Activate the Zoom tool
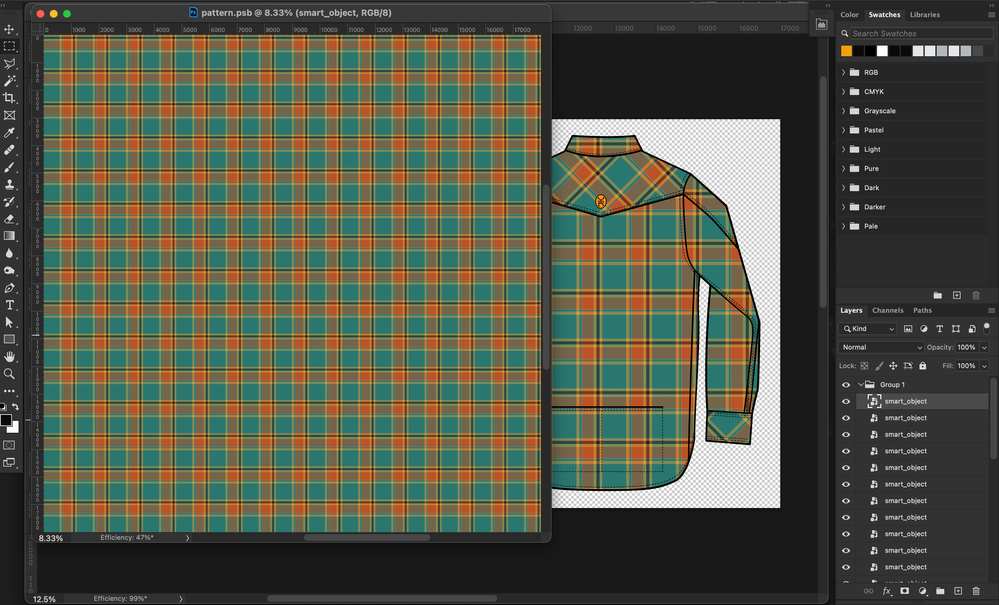This screenshot has height=605, width=999. pos(10,374)
